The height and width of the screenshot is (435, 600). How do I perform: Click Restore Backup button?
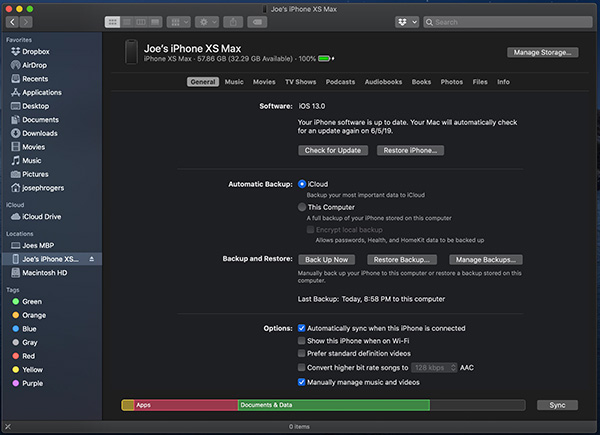point(401,260)
